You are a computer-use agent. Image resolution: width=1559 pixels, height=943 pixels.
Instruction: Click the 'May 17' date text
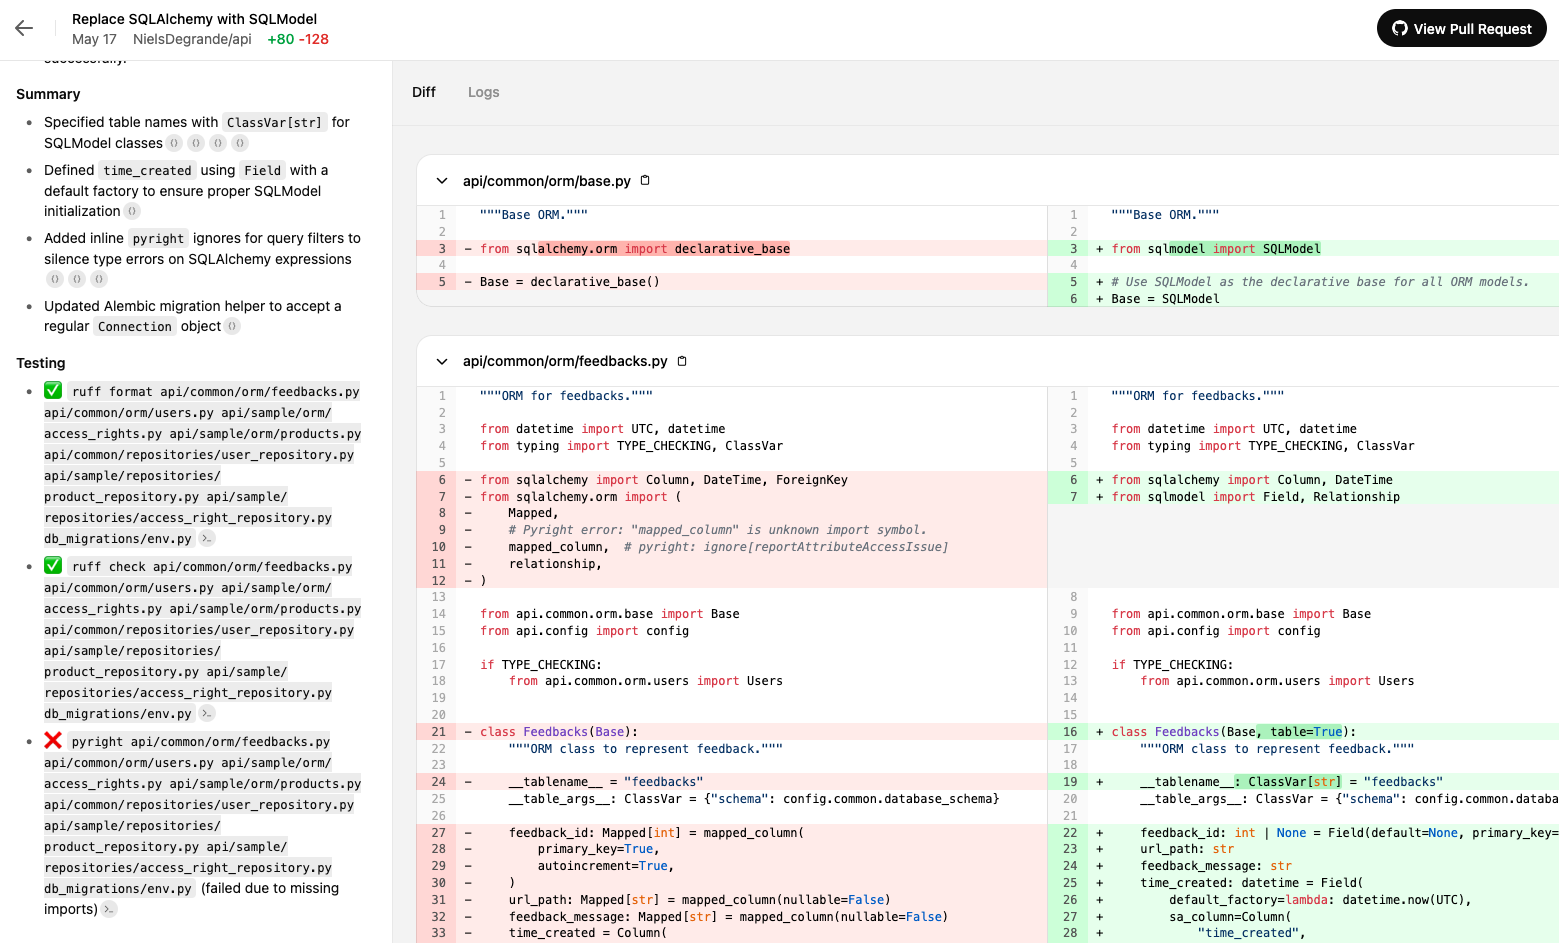[94, 39]
